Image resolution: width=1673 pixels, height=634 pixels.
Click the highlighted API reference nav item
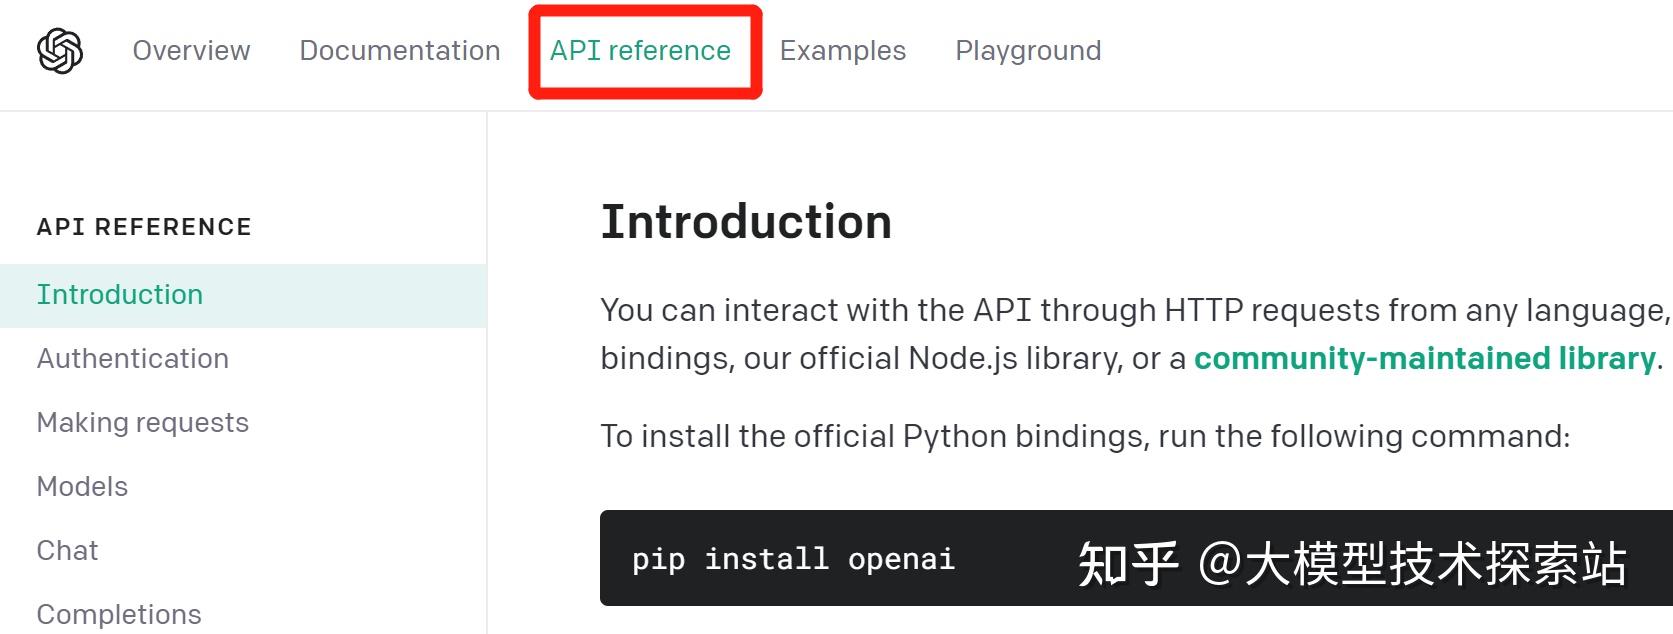click(x=643, y=50)
